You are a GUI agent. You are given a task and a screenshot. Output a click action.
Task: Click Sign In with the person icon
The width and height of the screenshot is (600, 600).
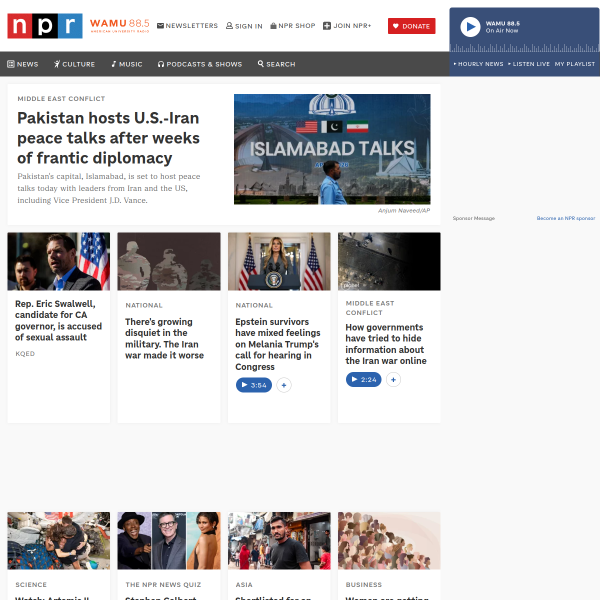[244, 26]
